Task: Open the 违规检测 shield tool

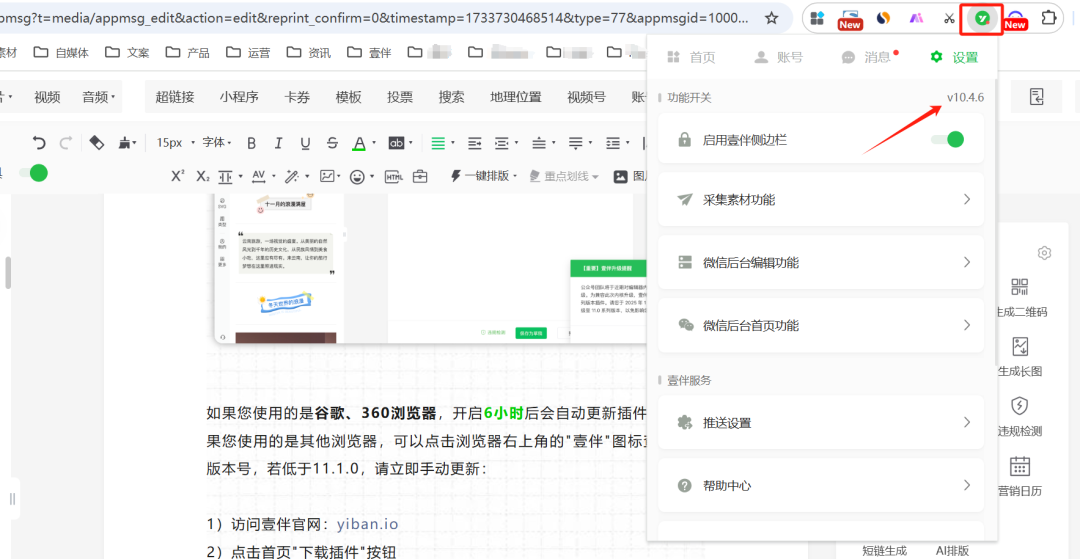Action: pyautogui.click(x=1020, y=416)
